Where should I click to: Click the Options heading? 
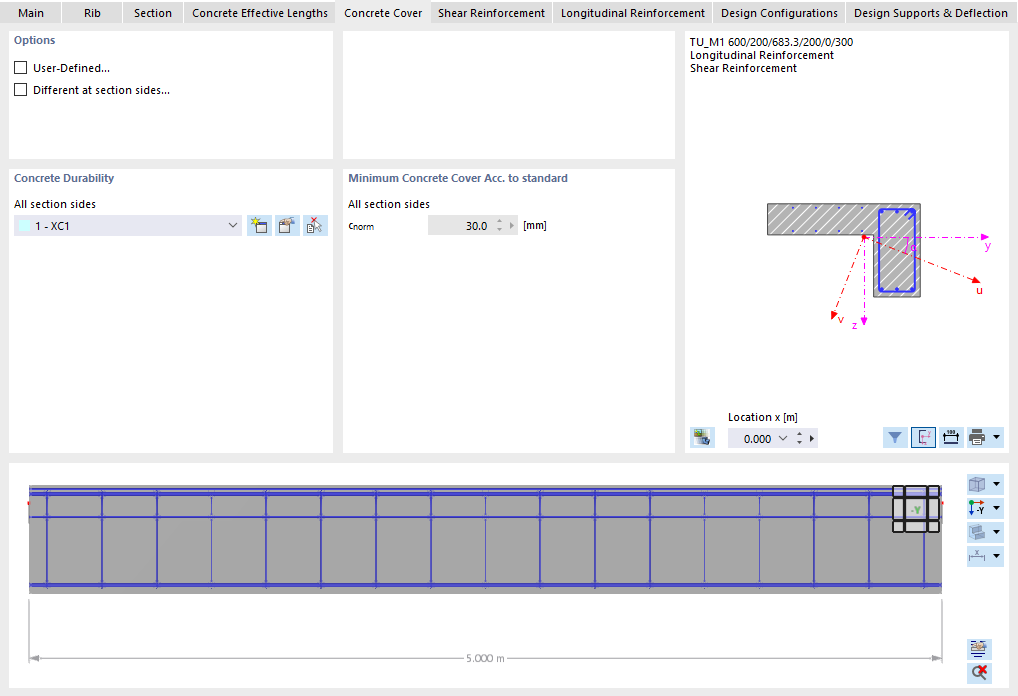[x=34, y=40]
